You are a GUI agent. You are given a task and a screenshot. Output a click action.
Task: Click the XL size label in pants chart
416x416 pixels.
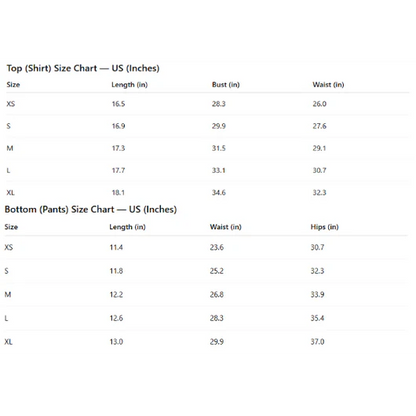click(x=8, y=342)
